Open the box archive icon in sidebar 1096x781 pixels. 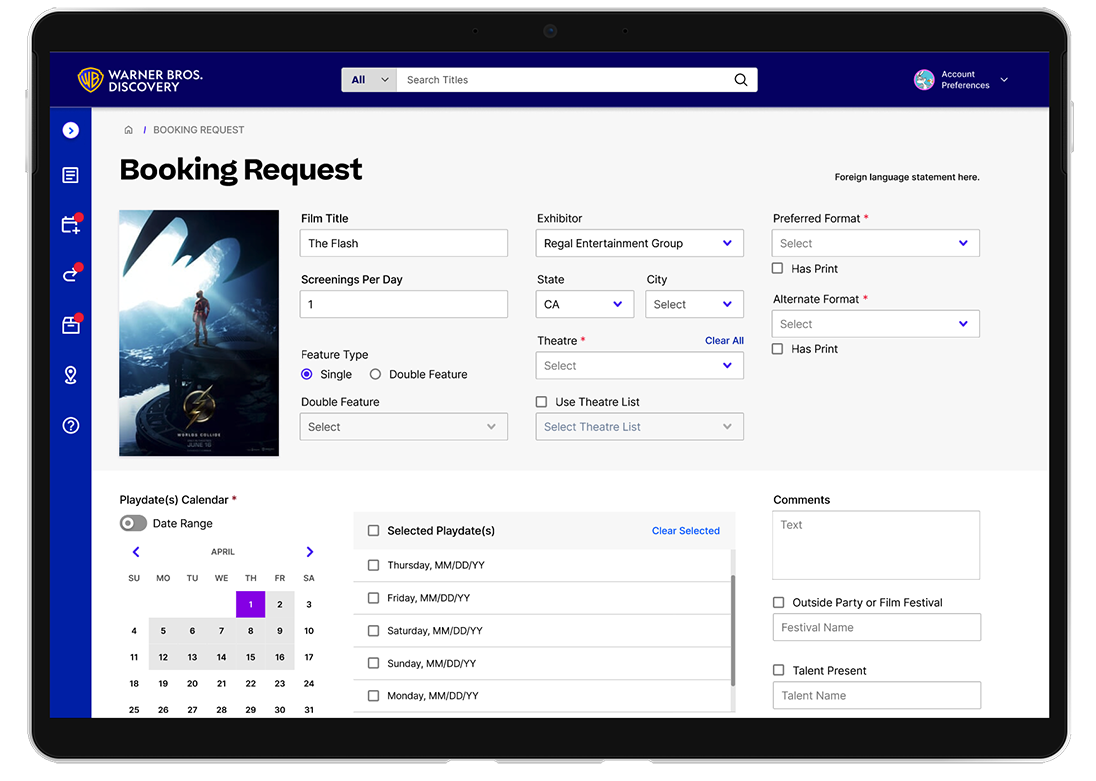[x=71, y=324]
